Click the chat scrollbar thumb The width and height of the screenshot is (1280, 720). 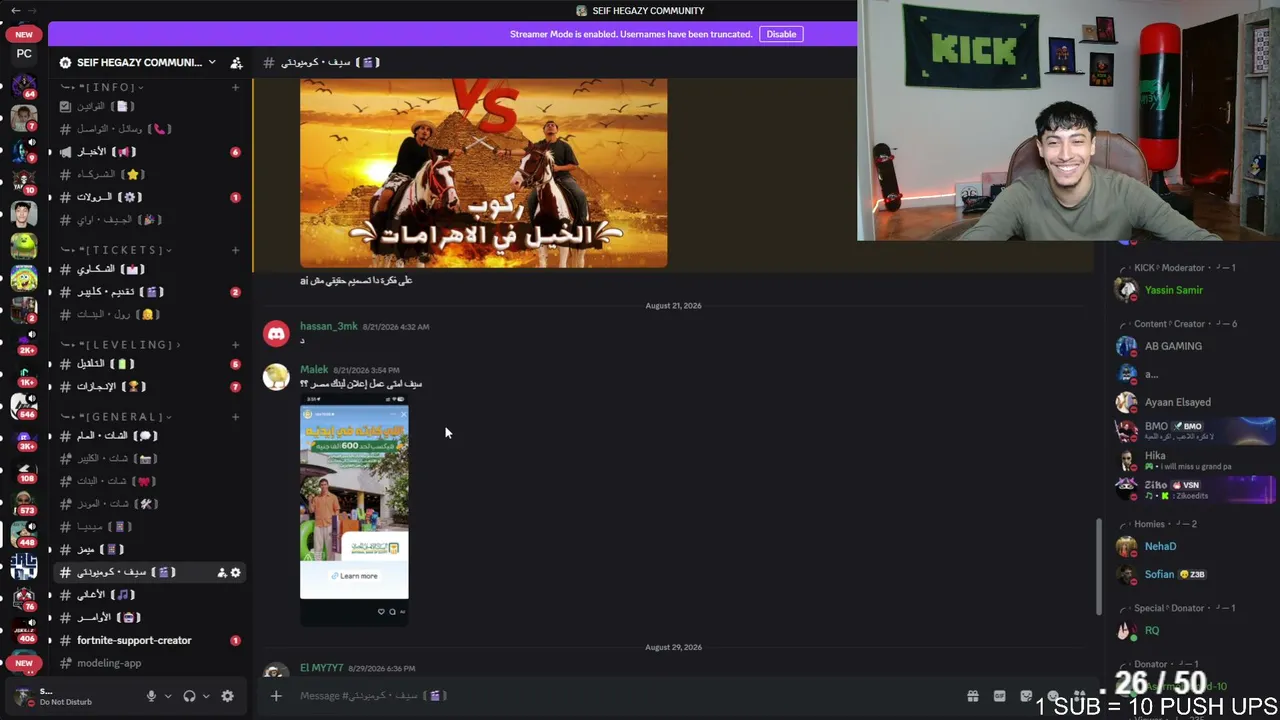pyautogui.click(x=1098, y=567)
